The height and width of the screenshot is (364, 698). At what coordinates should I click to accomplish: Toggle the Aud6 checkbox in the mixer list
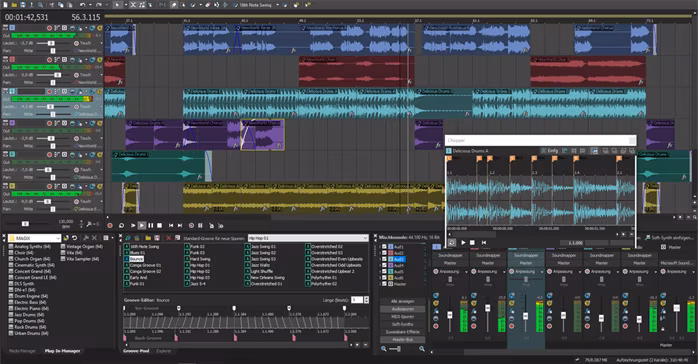click(x=384, y=278)
